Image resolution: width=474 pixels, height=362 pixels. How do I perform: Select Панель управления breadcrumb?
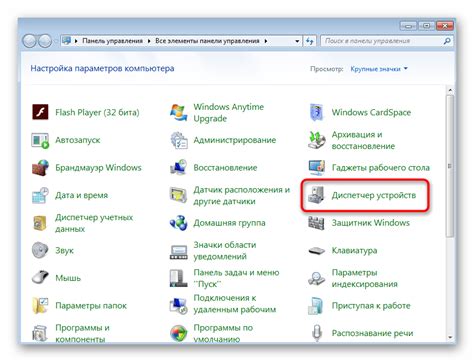[112, 41]
